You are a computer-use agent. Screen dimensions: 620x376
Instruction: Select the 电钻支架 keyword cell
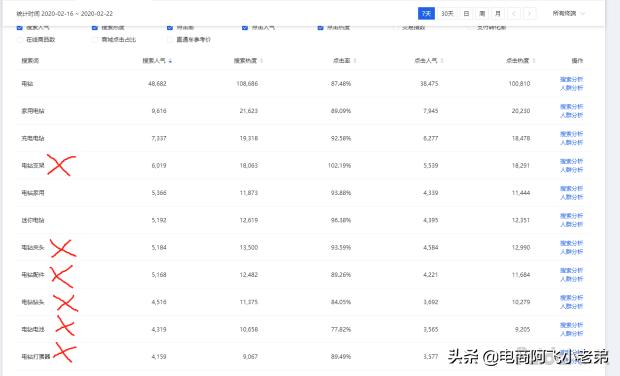[33, 166]
